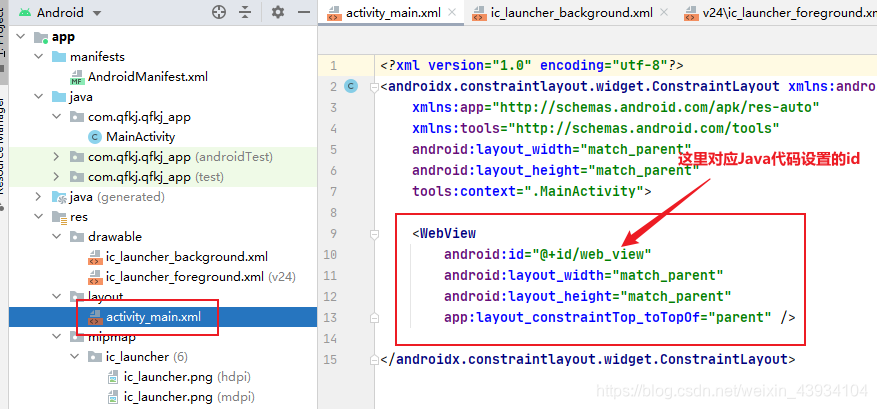Close the activity_main.xml editor tab
Viewport: 877px width, 409px height.
[453, 12]
